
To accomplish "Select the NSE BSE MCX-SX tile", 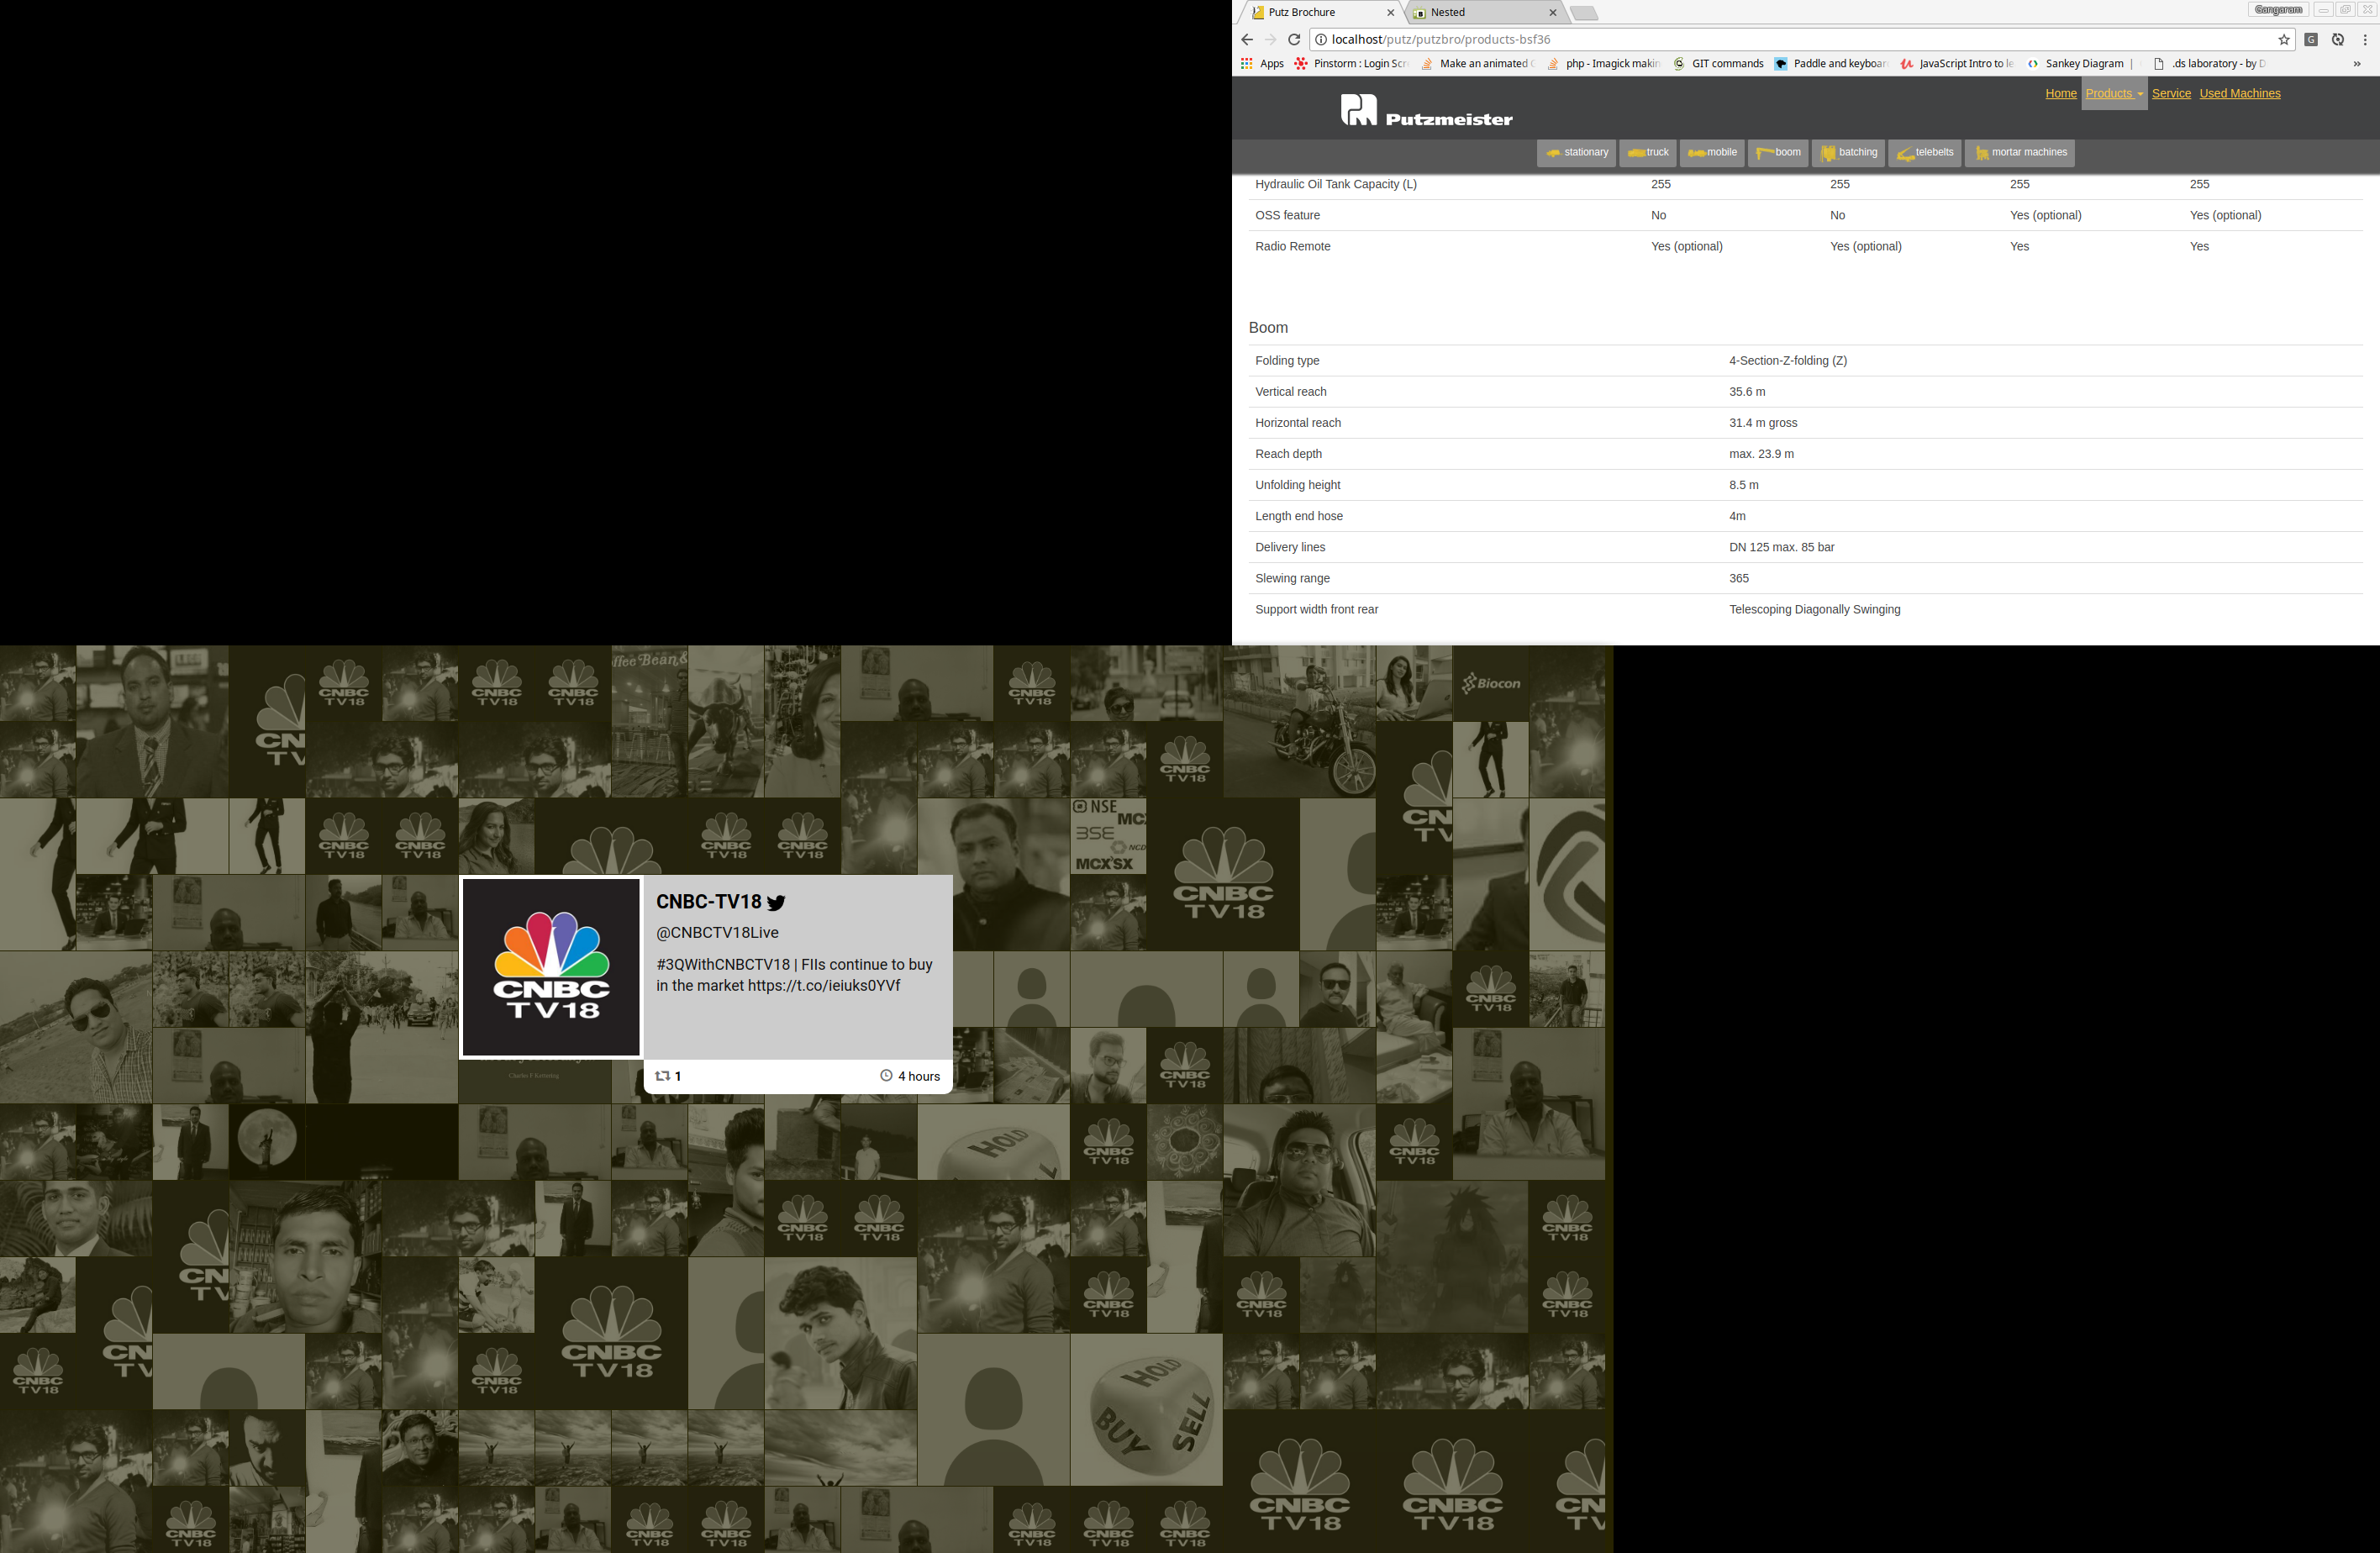I will (1108, 836).
